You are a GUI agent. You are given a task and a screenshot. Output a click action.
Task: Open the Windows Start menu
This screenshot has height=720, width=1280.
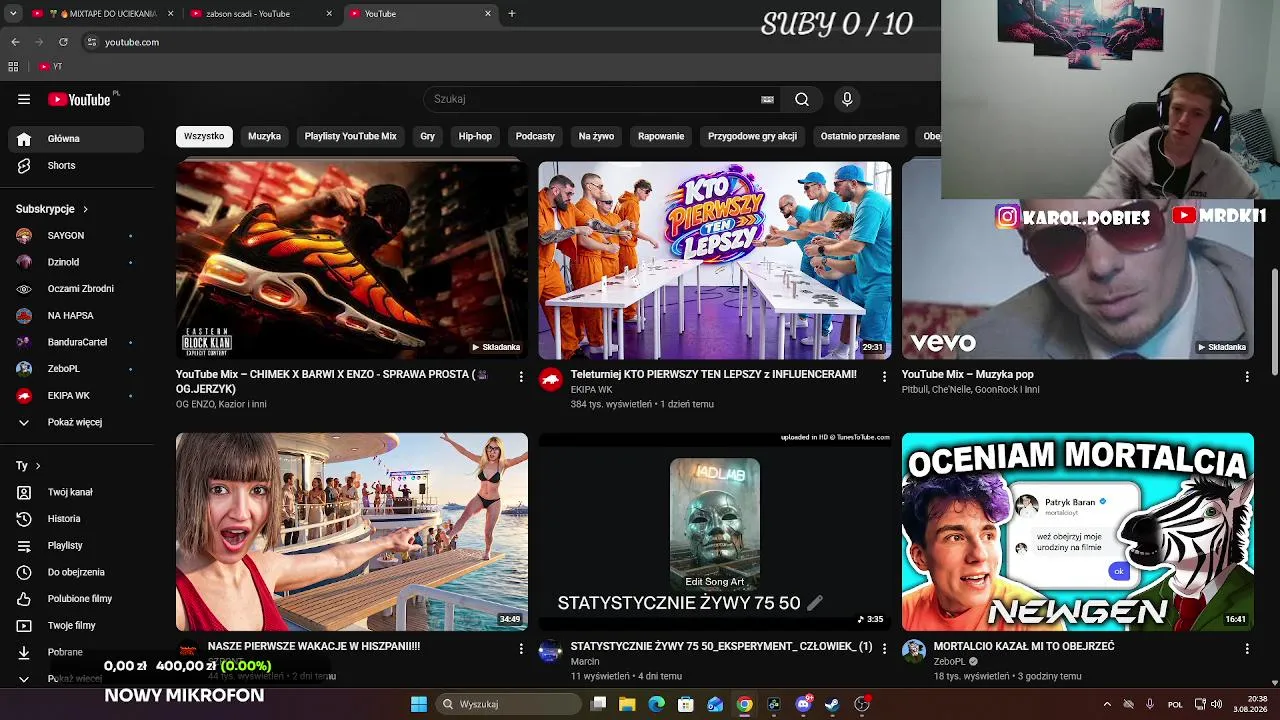click(x=419, y=704)
